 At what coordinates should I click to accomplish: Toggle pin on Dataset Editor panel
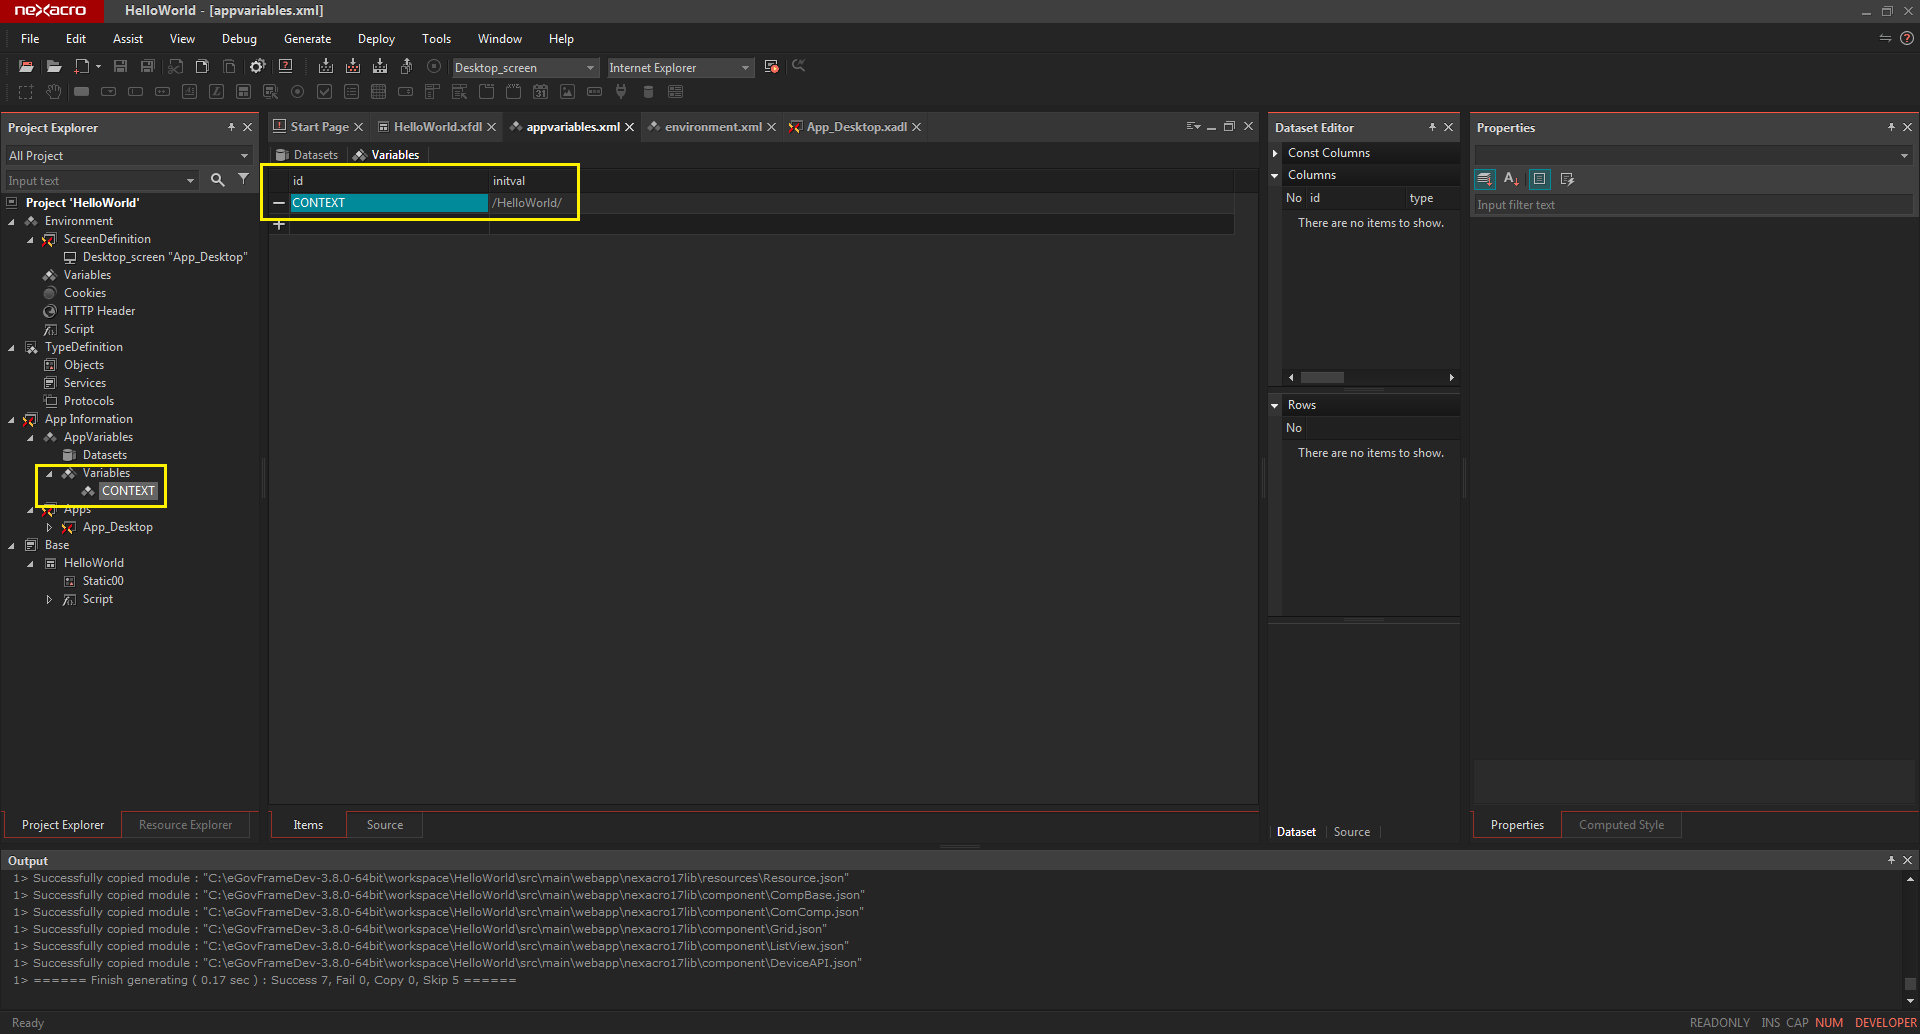1432,127
